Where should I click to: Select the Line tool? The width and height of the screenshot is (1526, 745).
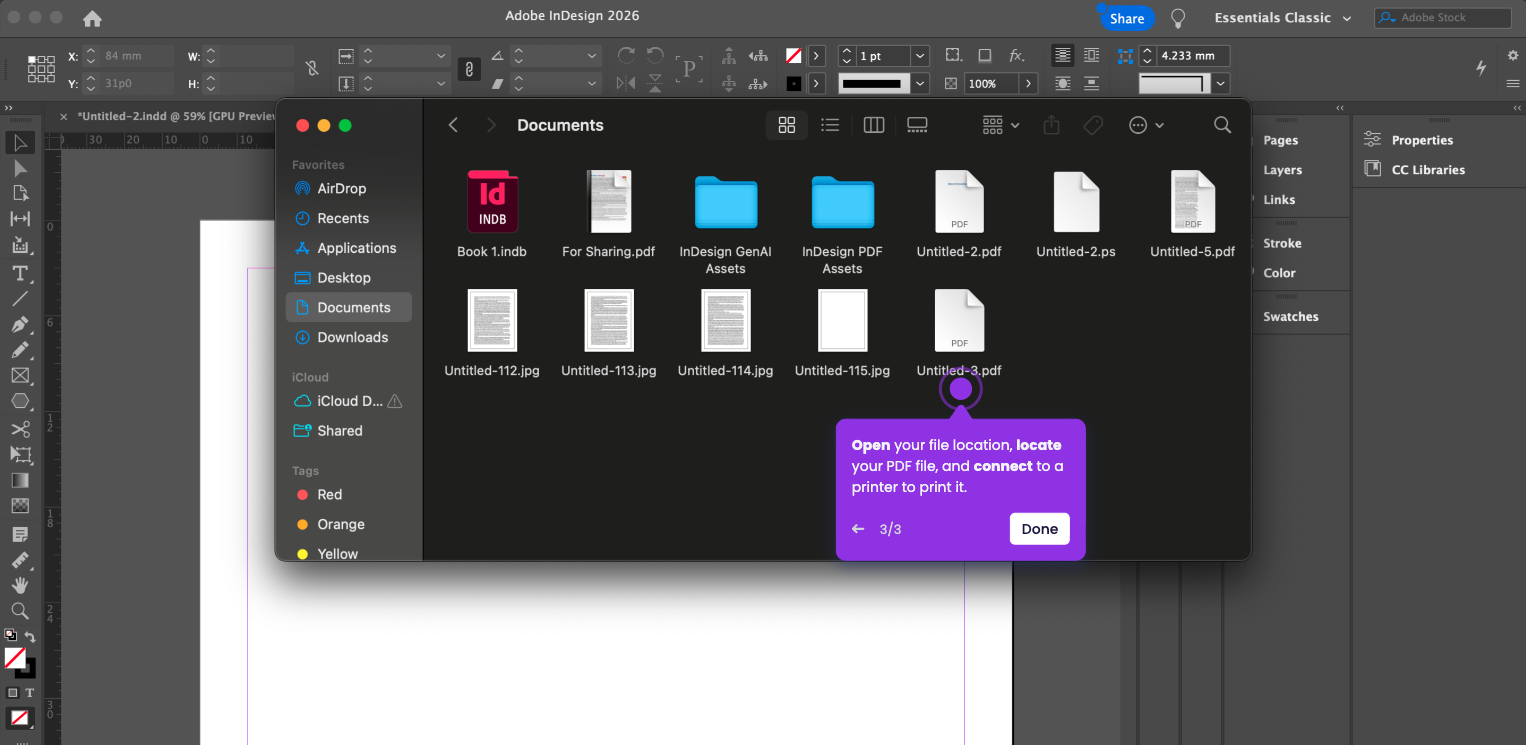click(x=20, y=299)
